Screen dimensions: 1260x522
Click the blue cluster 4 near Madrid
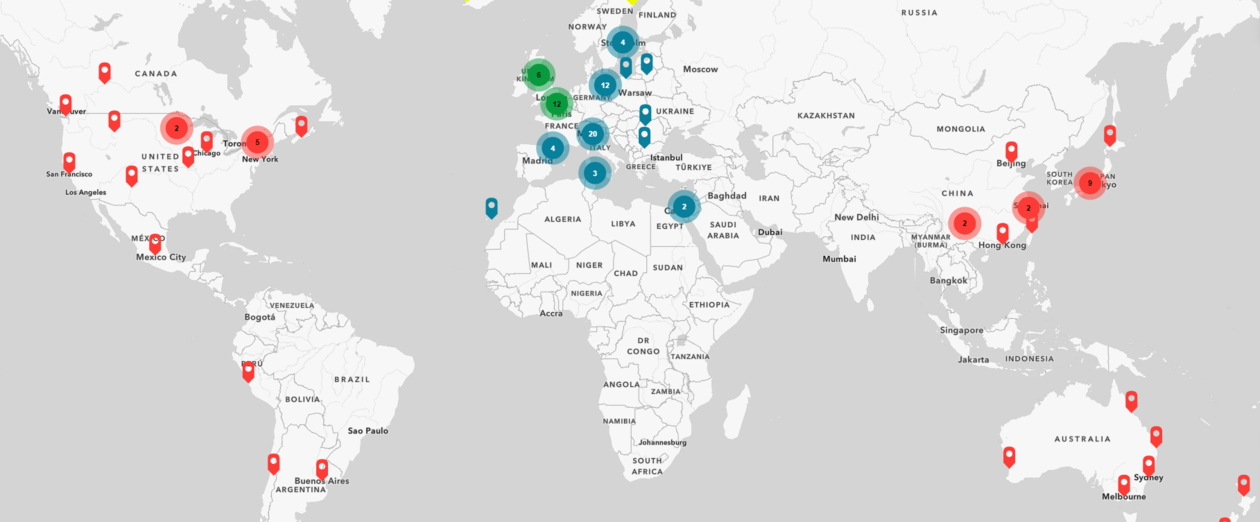552,148
